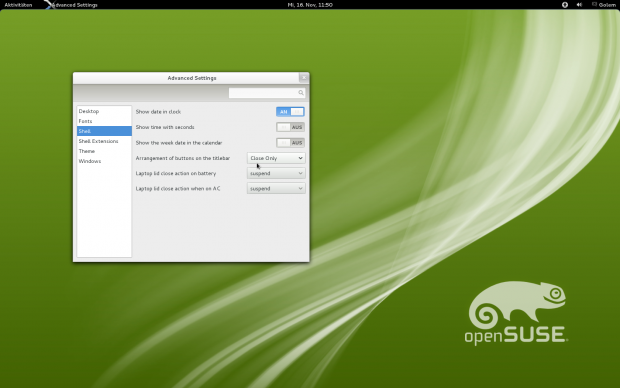Image resolution: width=620 pixels, height=388 pixels.
Task: Open Laptop lid close action on battery dropdown
Action: coord(276,173)
